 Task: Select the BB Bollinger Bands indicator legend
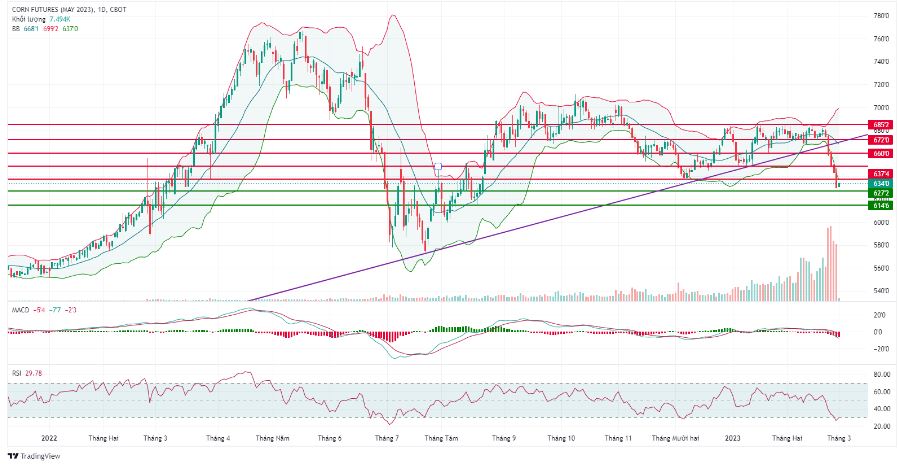(45, 28)
